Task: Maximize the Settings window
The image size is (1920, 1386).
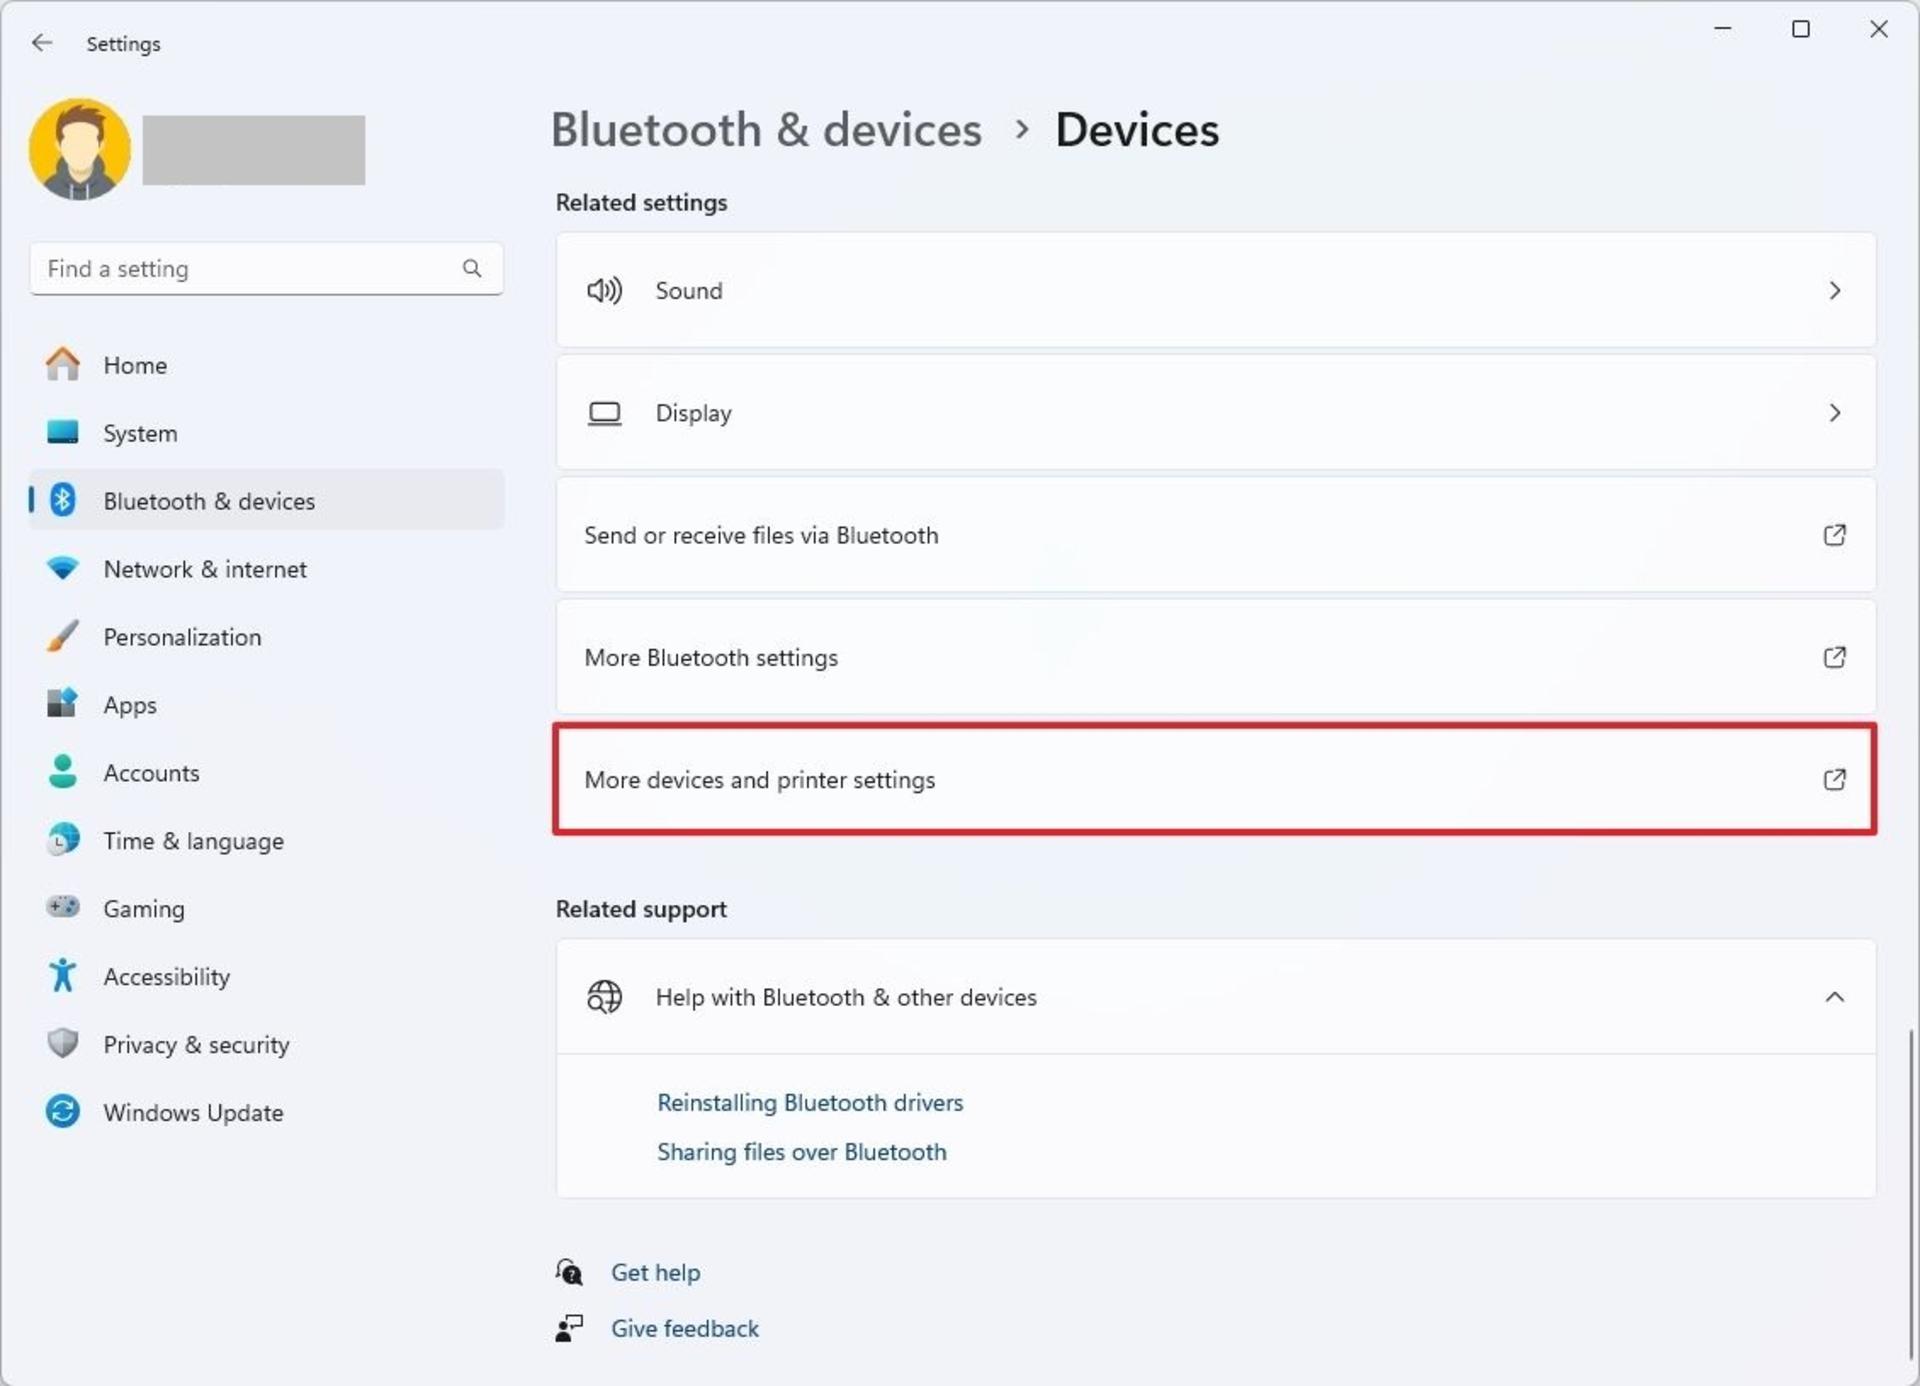Action: point(1800,29)
